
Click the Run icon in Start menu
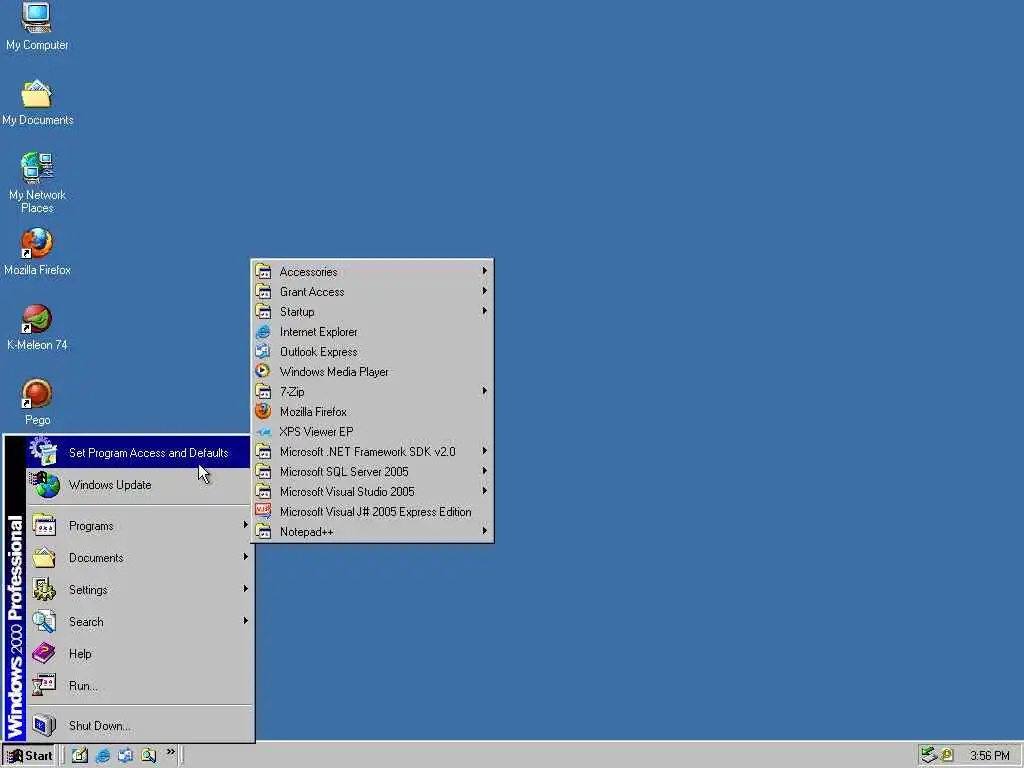44,685
